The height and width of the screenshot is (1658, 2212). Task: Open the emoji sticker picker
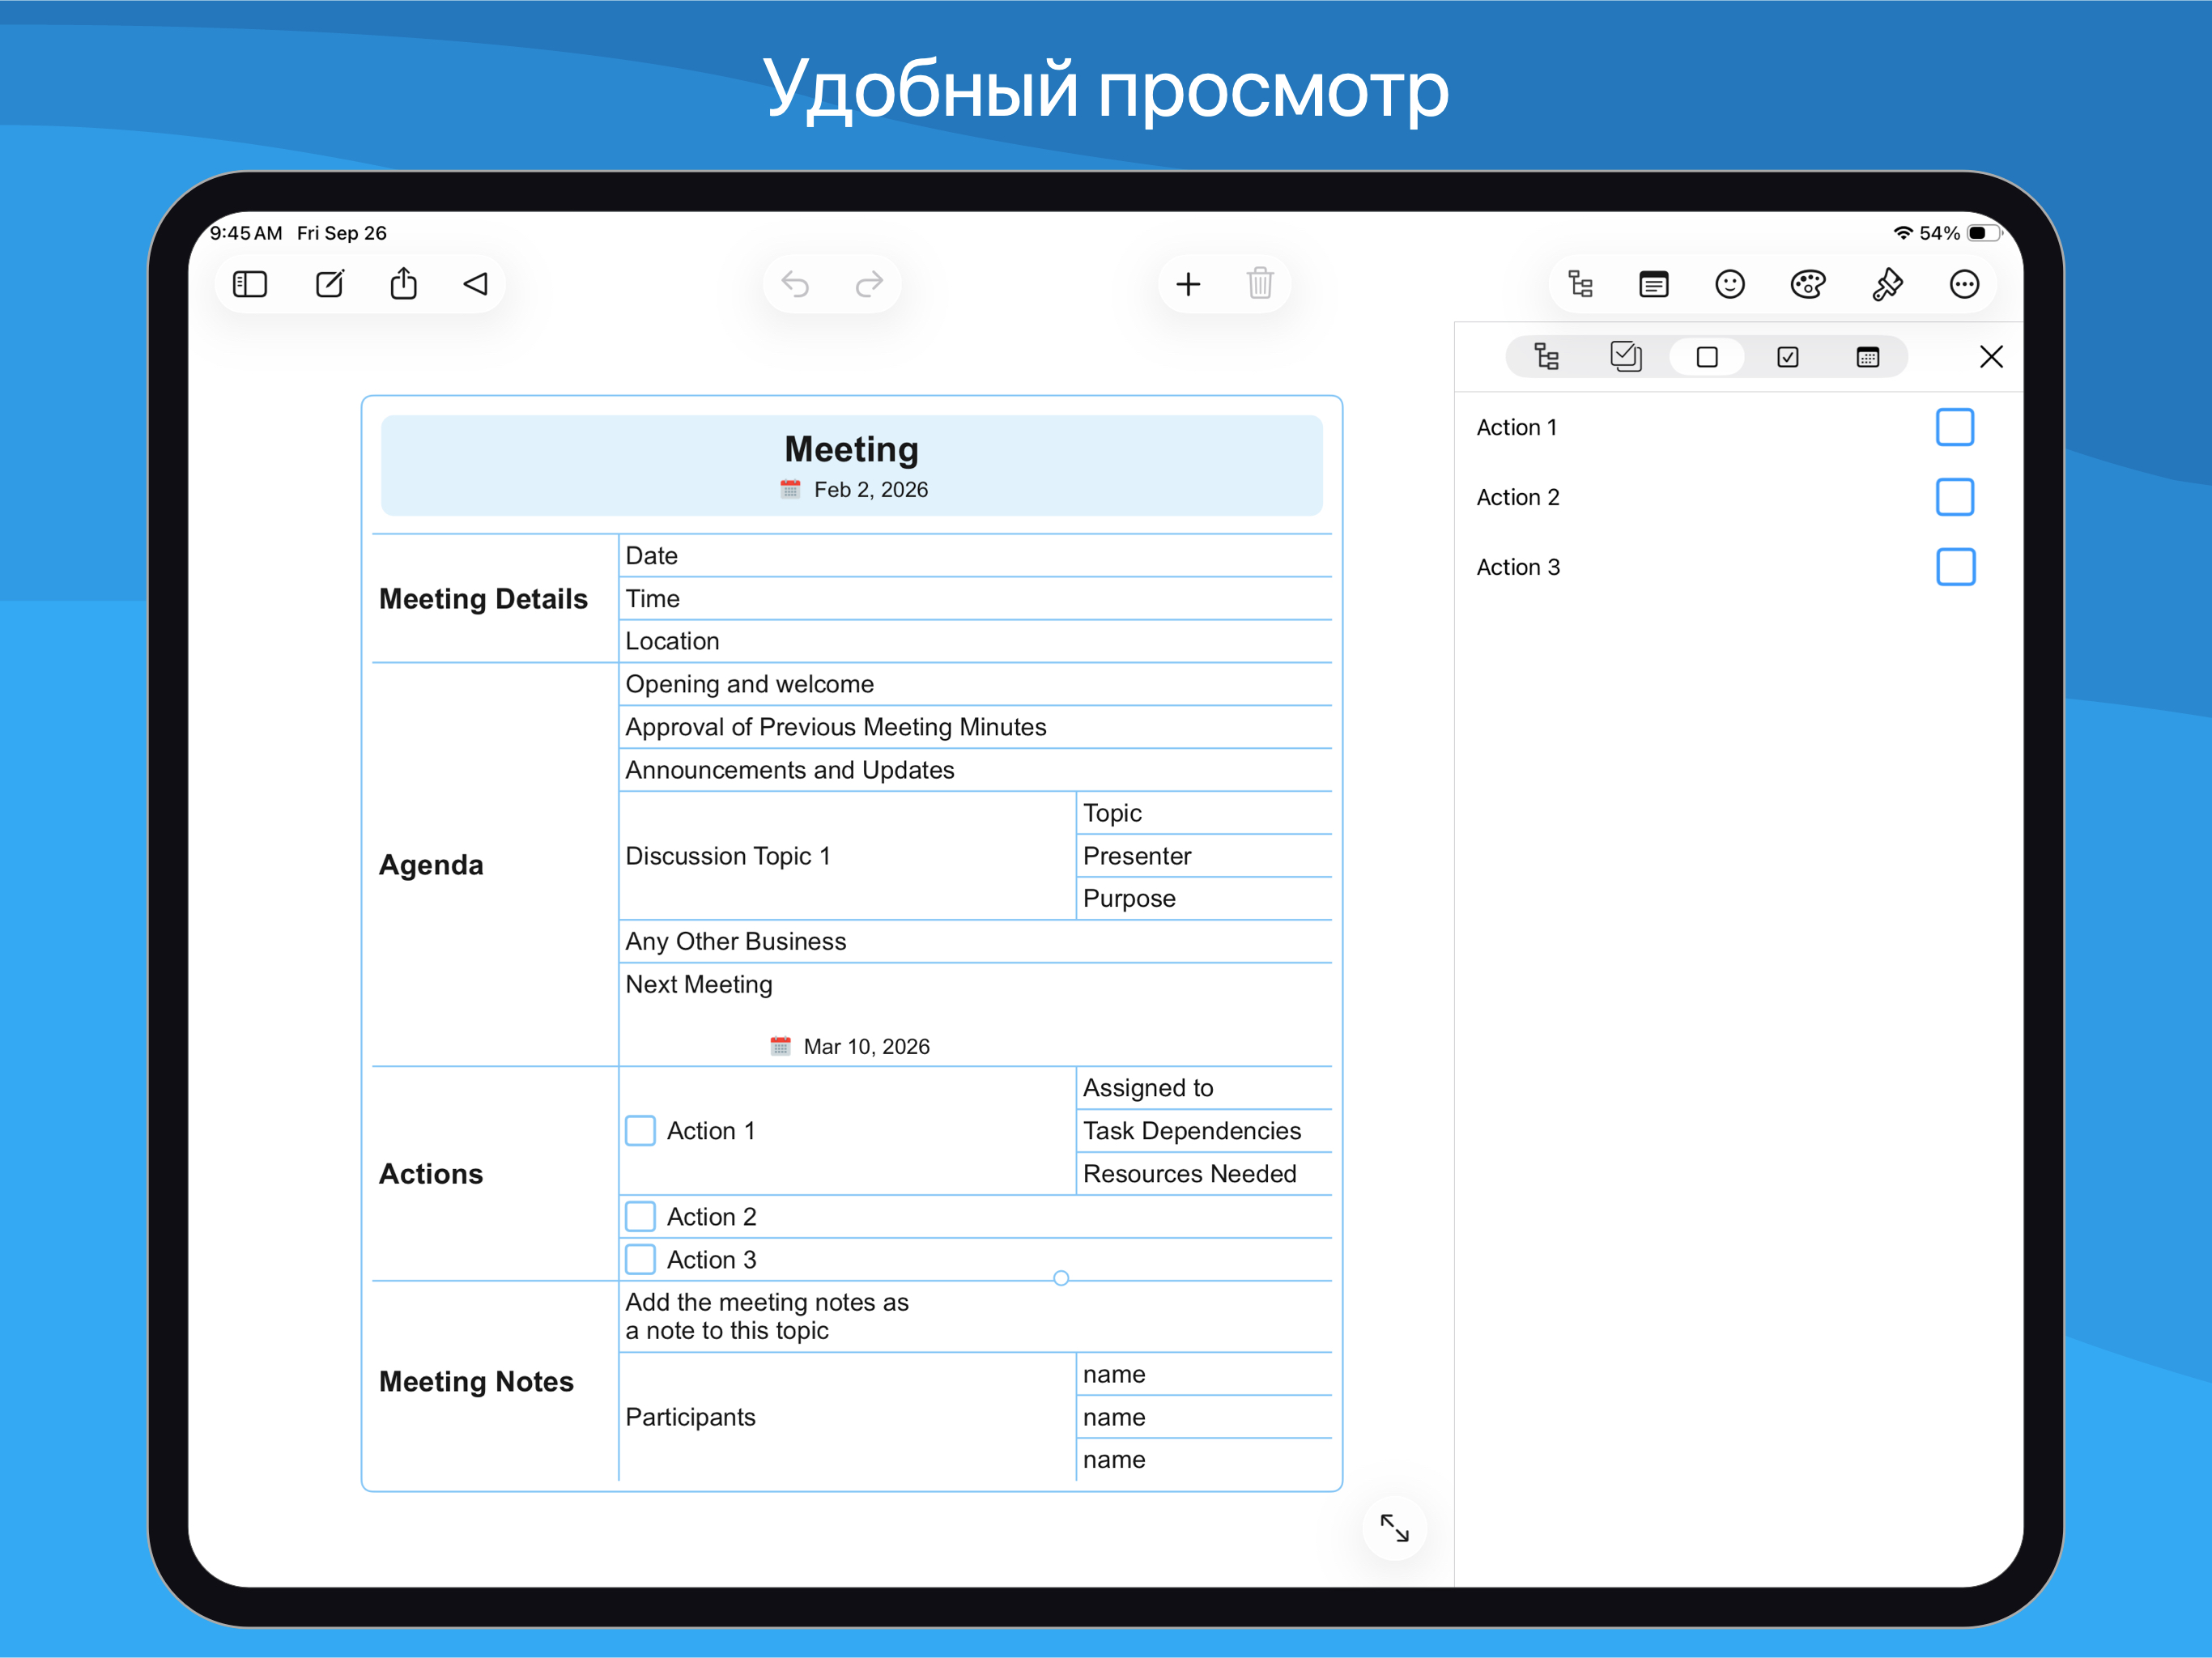(1730, 284)
